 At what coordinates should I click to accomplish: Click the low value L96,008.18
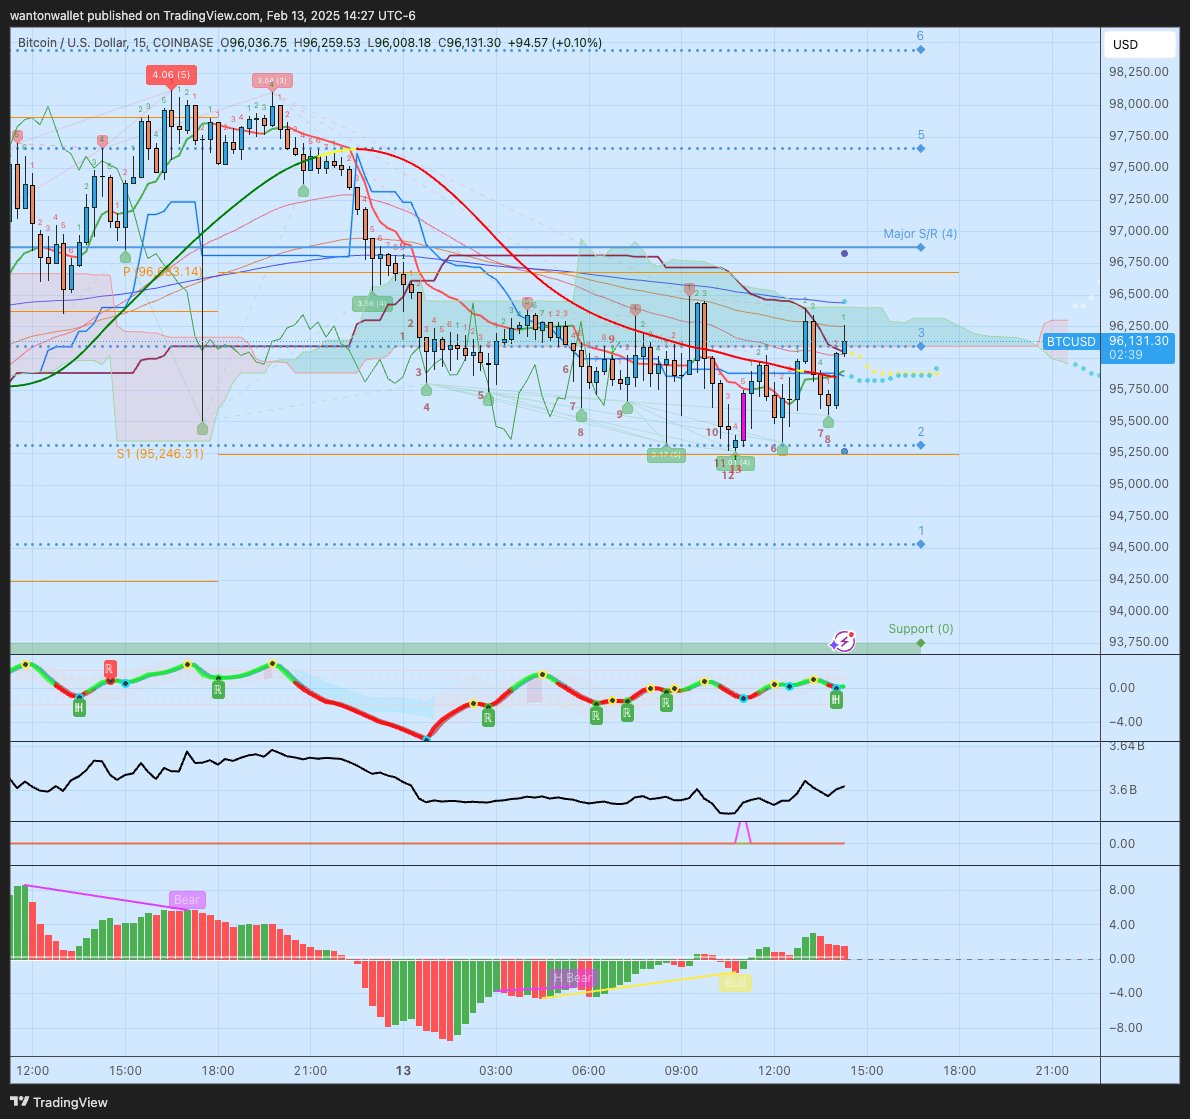pos(398,43)
